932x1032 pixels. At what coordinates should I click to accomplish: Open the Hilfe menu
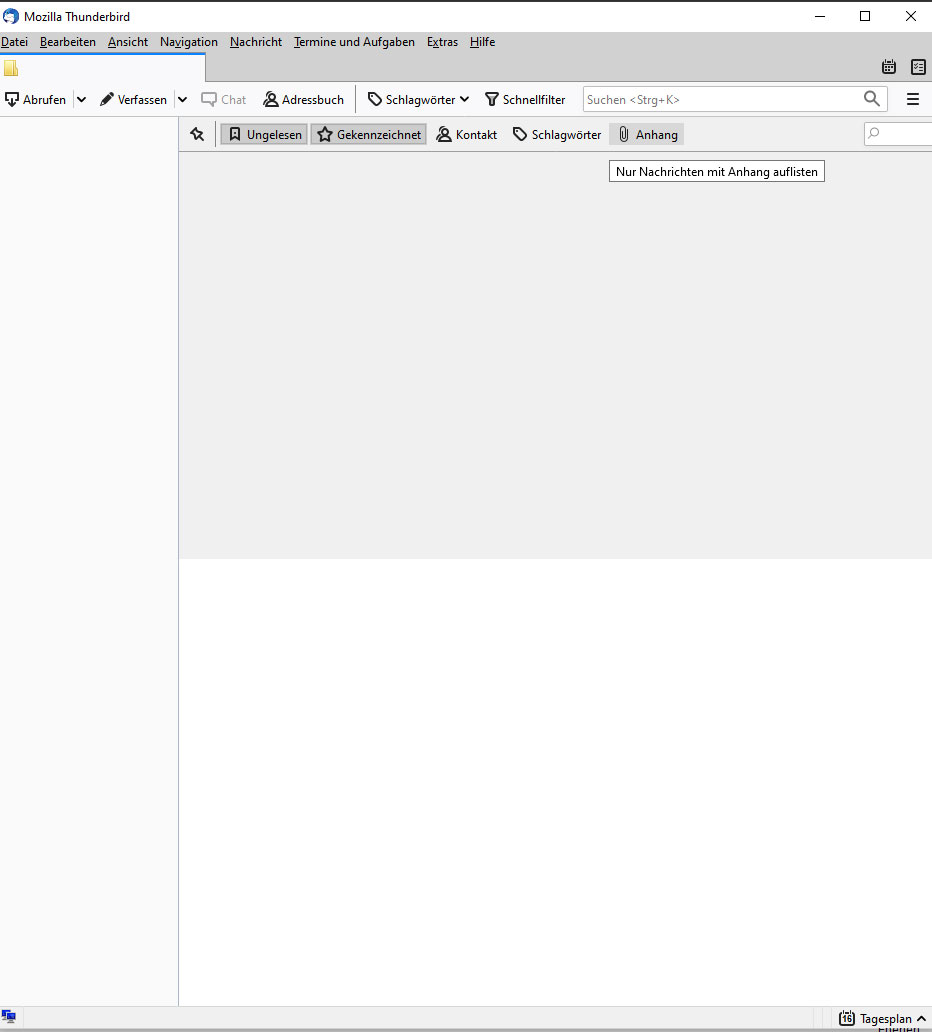coord(482,42)
